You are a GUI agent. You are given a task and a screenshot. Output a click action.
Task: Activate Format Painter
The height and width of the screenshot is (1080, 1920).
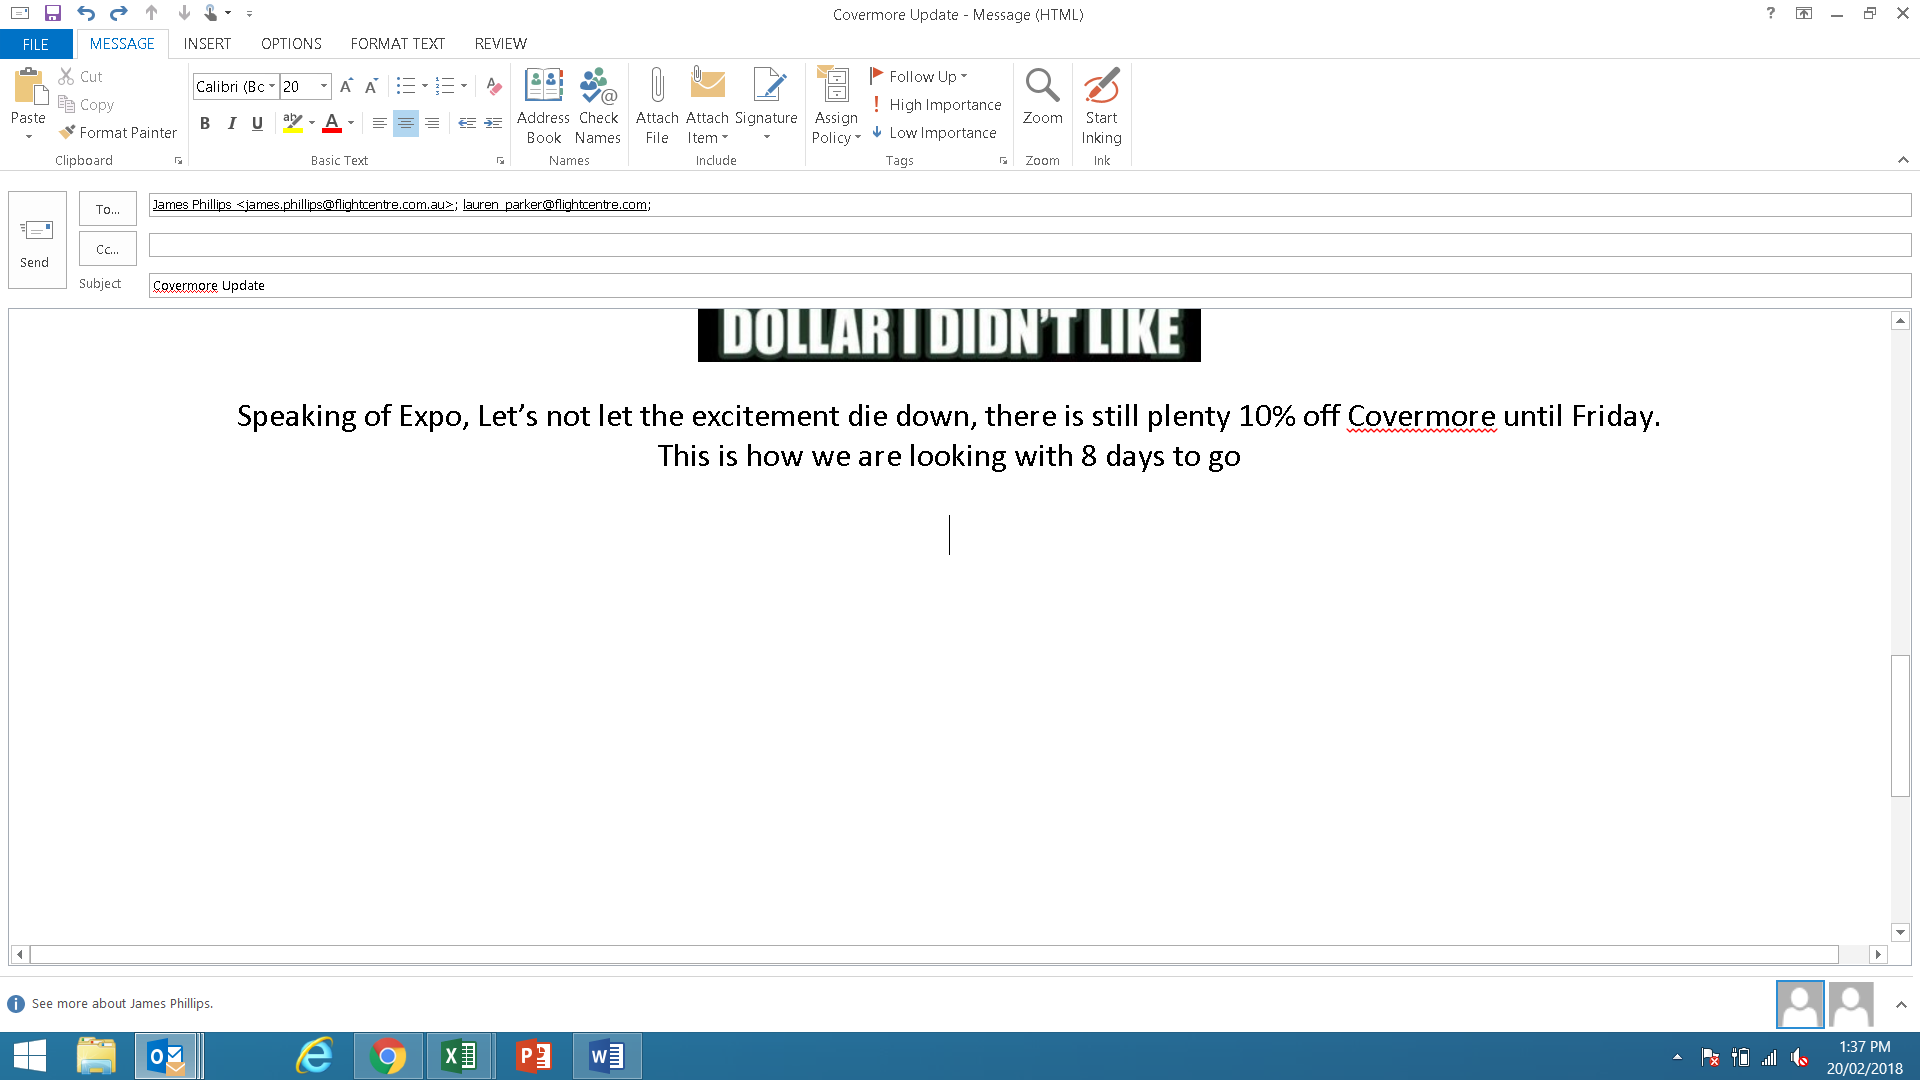[117, 132]
